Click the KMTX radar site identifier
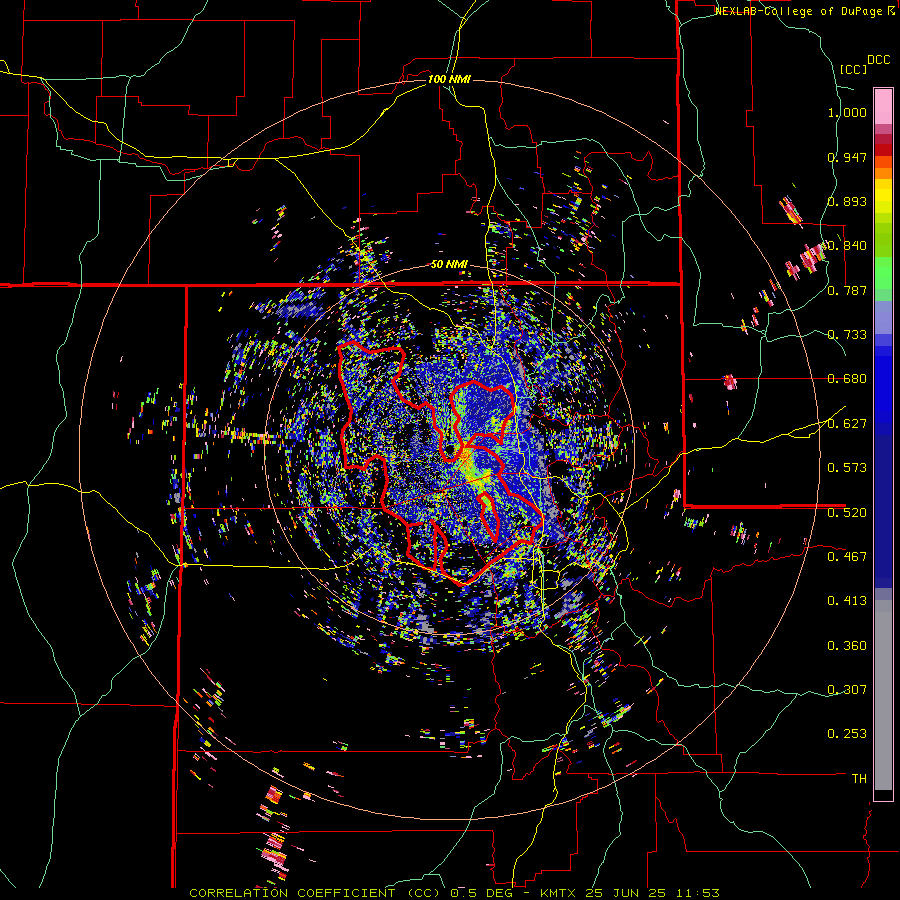Viewport: 900px width, 900px height. pos(560,893)
